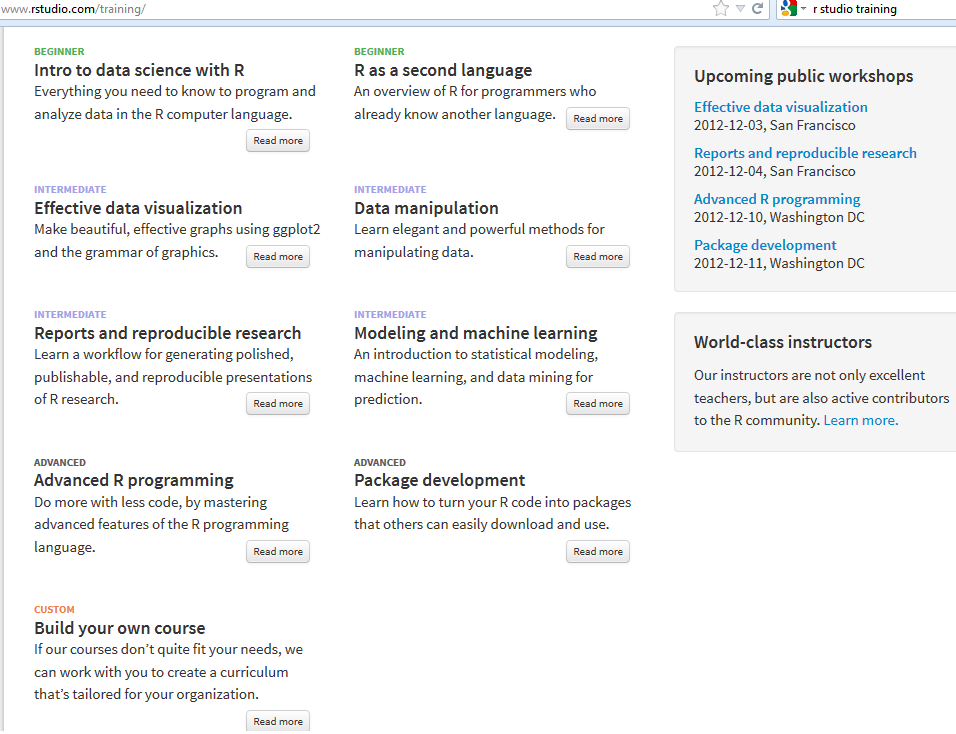Read more about Modeling and machine learning

[x=598, y=404]
